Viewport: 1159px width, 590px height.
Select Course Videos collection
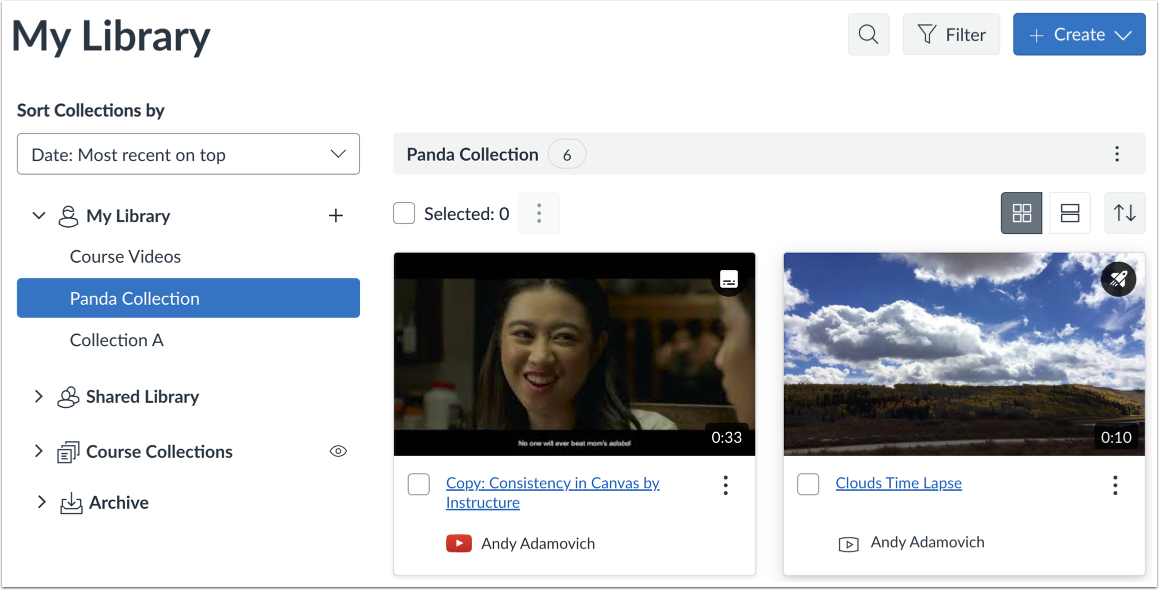(125, 257)
